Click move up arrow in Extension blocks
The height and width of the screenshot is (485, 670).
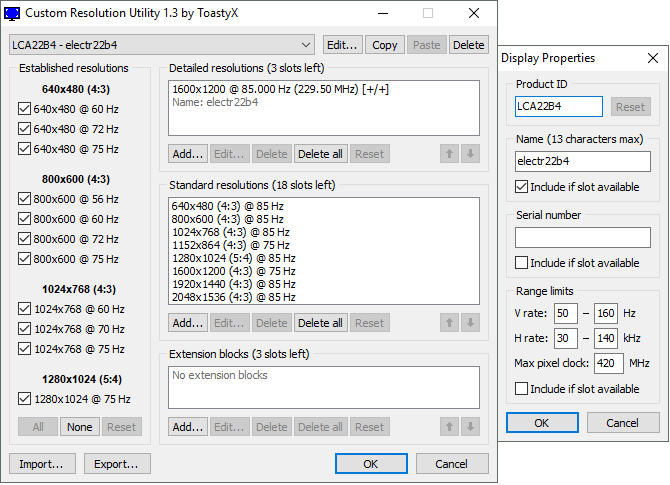[x=451, y=427]
